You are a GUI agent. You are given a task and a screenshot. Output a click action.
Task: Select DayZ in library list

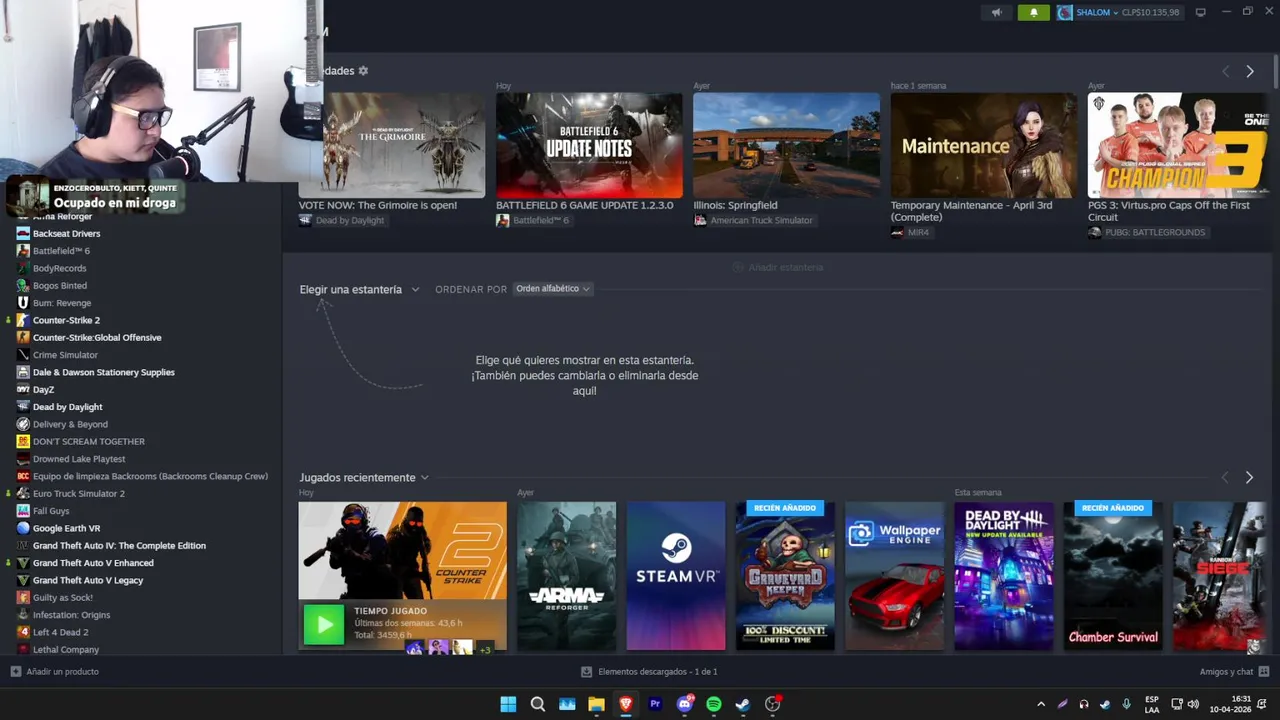[43, 389]
